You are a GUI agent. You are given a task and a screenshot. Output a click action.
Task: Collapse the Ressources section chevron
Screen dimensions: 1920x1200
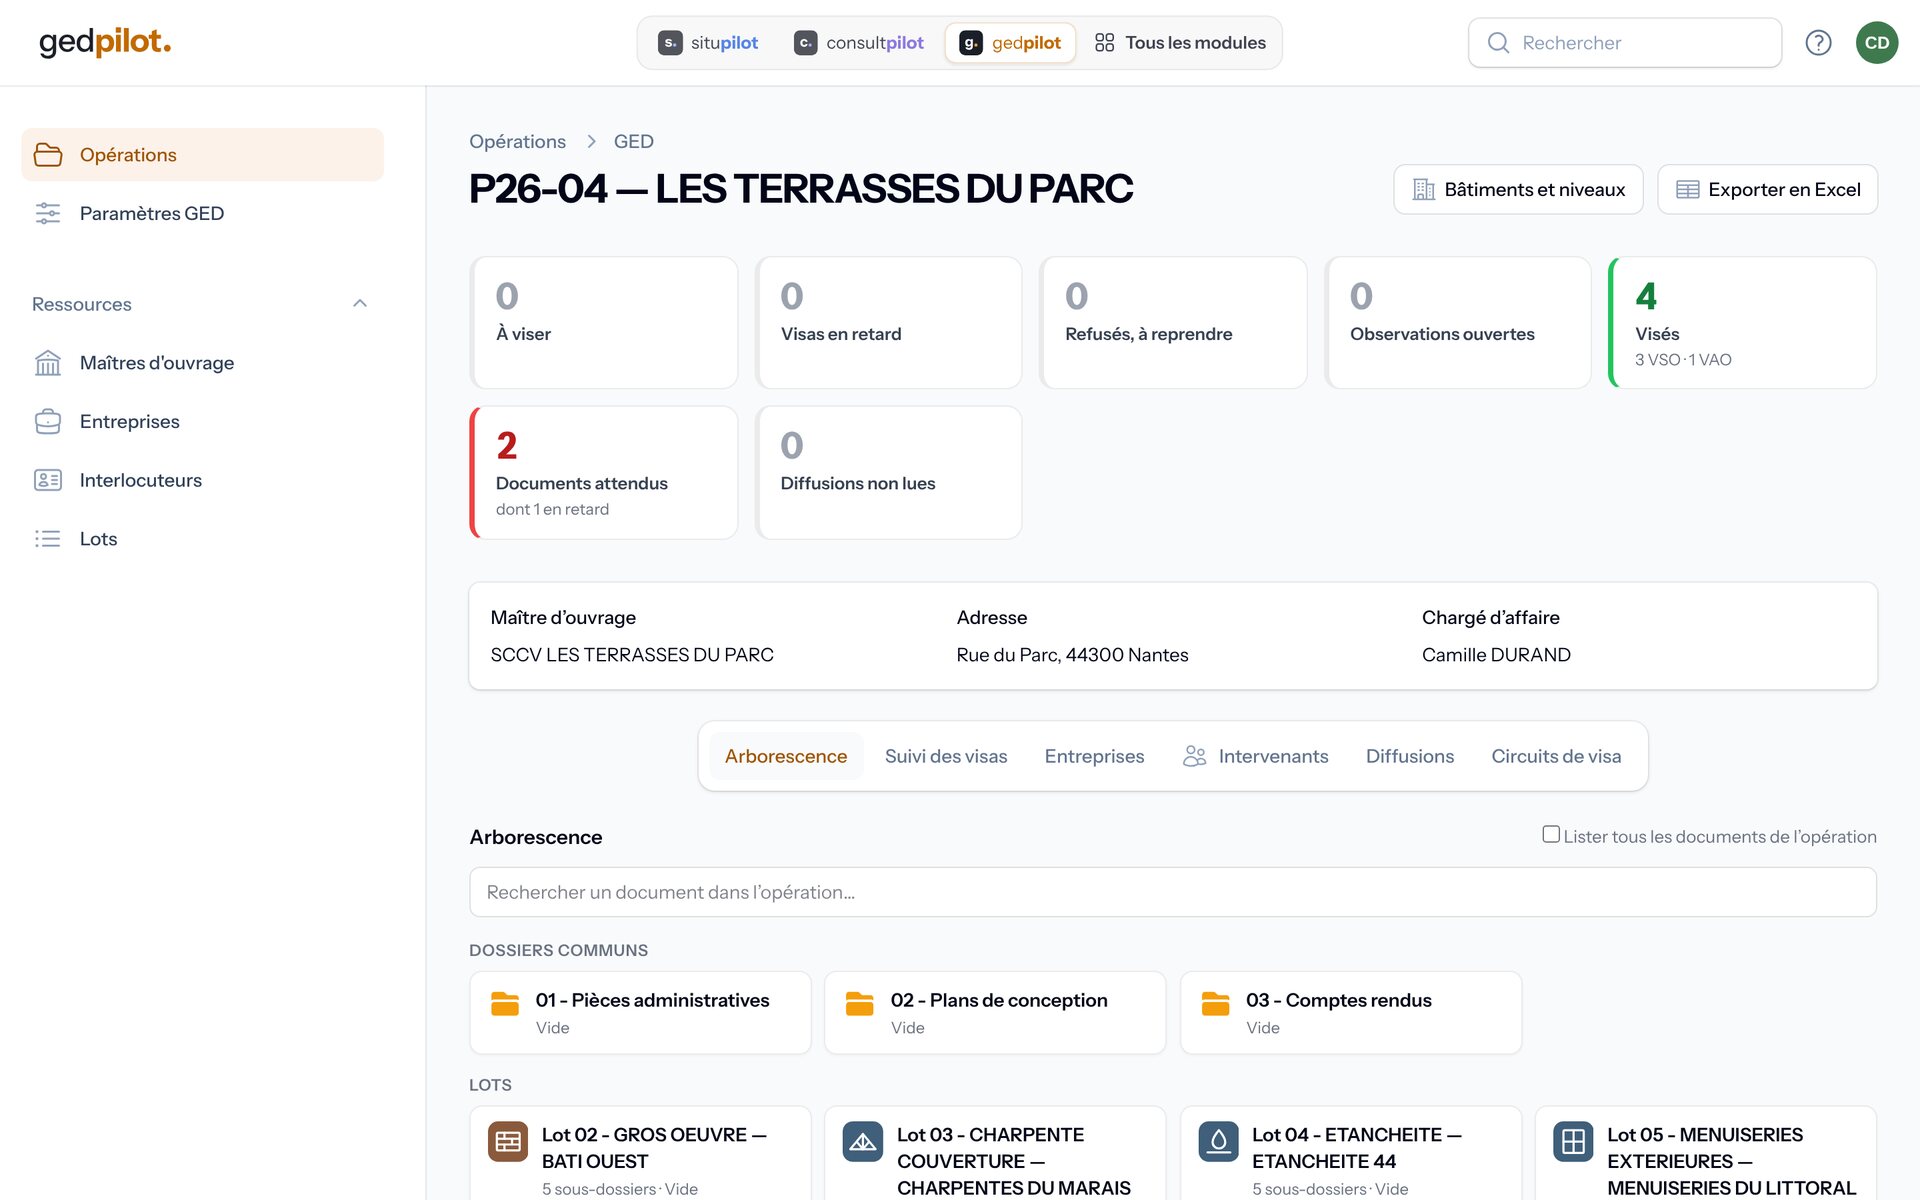click(x=360, y=304)
